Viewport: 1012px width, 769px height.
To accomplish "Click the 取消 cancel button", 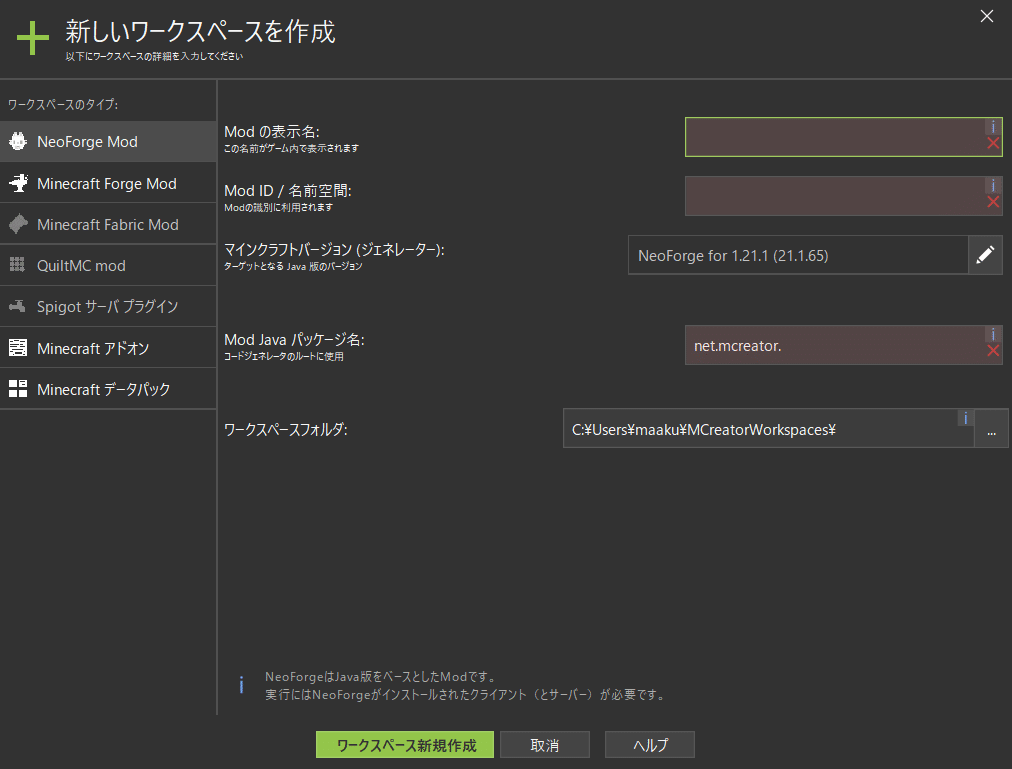I will pyautogui.click(x=545, y=744).
